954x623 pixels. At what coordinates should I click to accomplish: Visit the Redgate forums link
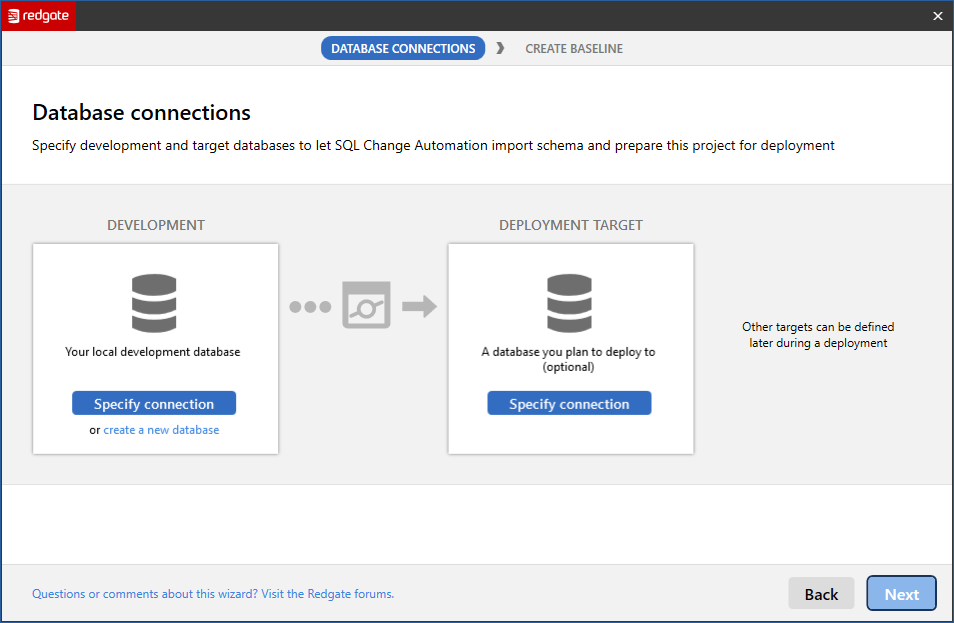[213, 594]
